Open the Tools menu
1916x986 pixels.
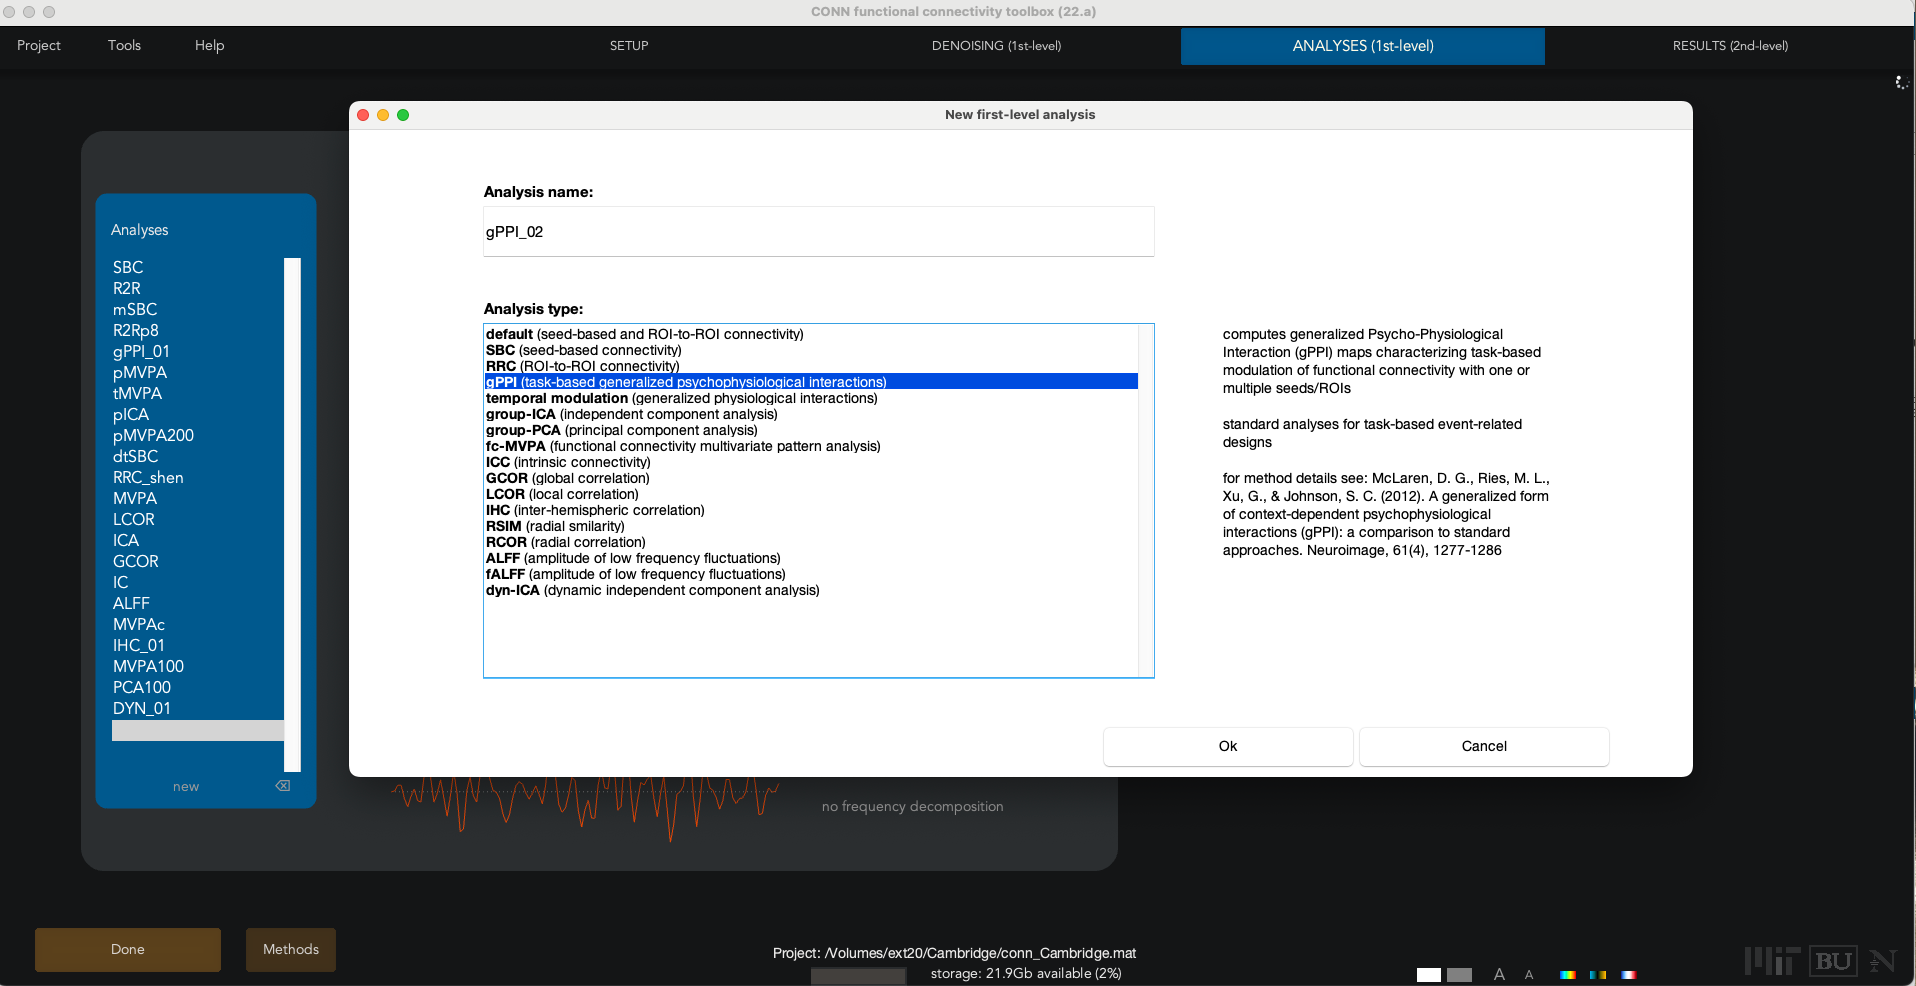coord(124,46)
